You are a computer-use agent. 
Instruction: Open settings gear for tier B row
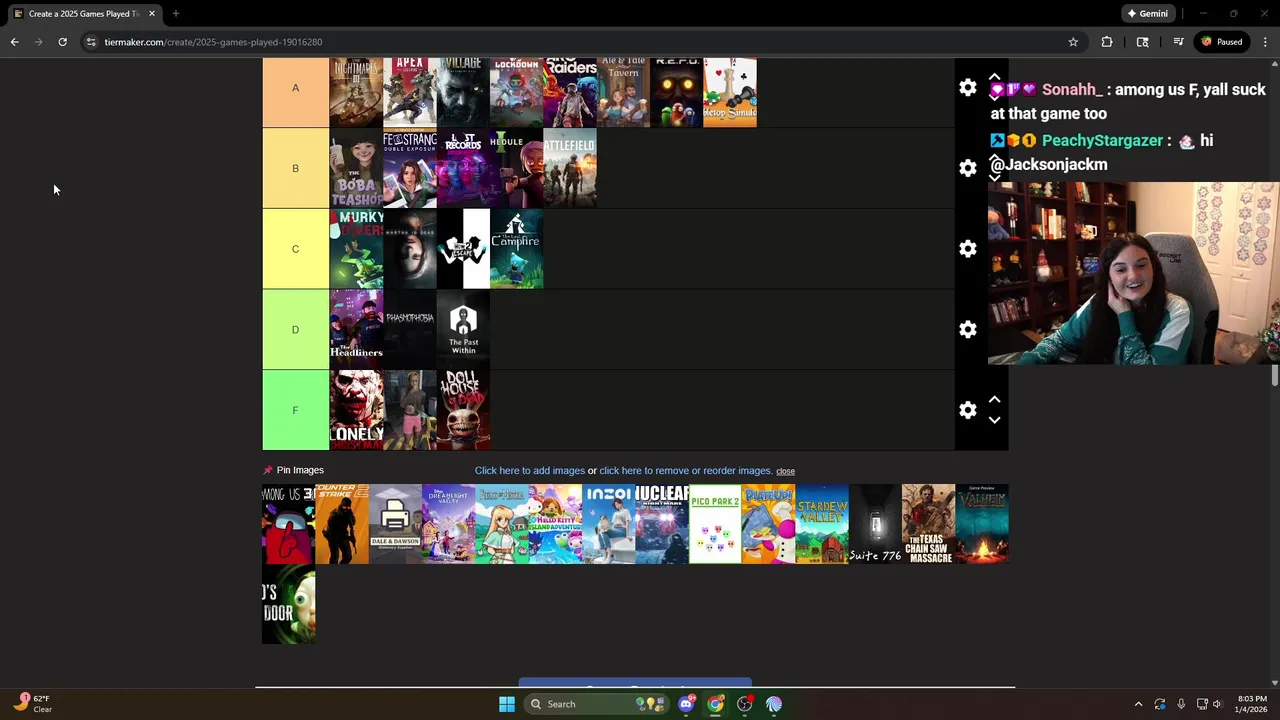click(x=967, y=168)
